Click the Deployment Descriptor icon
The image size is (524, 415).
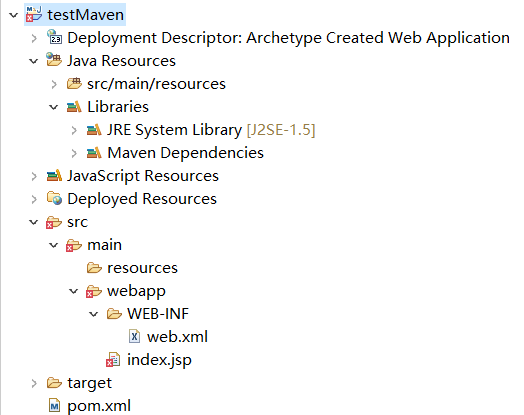(54, 37)
